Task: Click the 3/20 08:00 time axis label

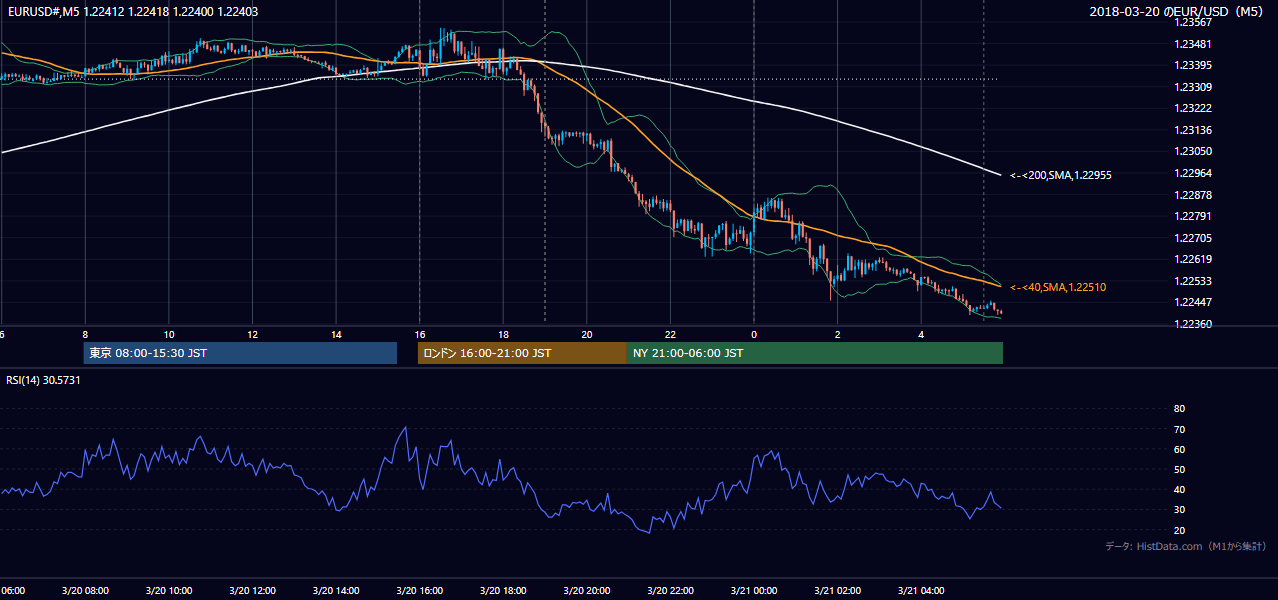Action: 85,591
